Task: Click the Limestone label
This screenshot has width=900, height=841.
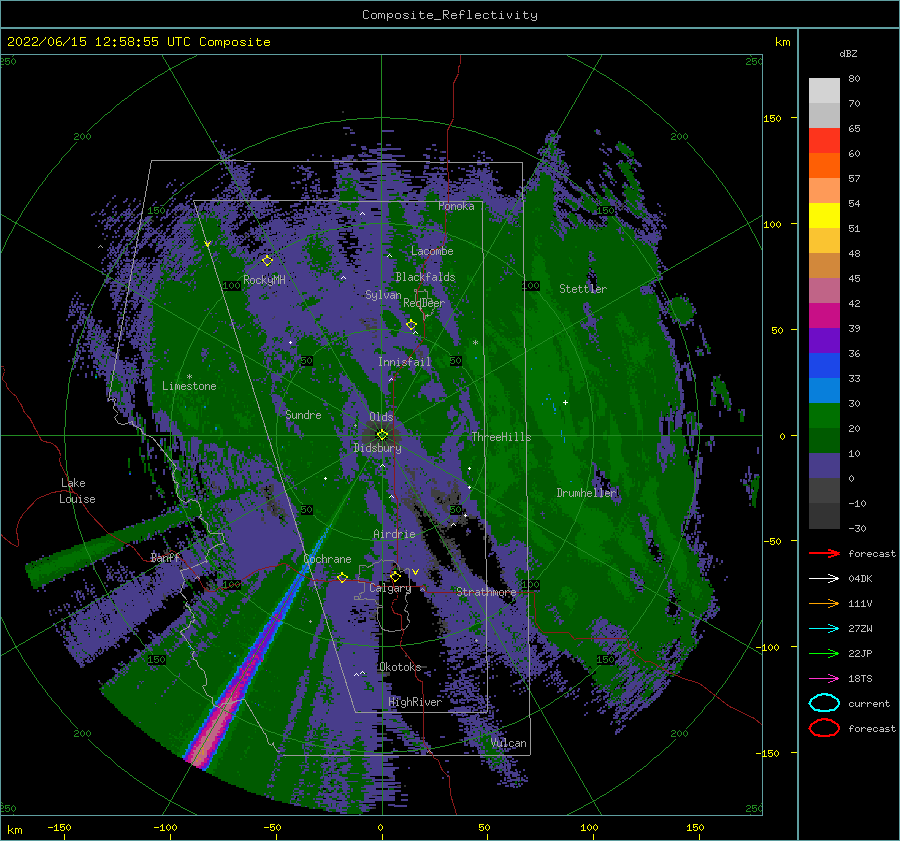Action: (x=189, y=386)
